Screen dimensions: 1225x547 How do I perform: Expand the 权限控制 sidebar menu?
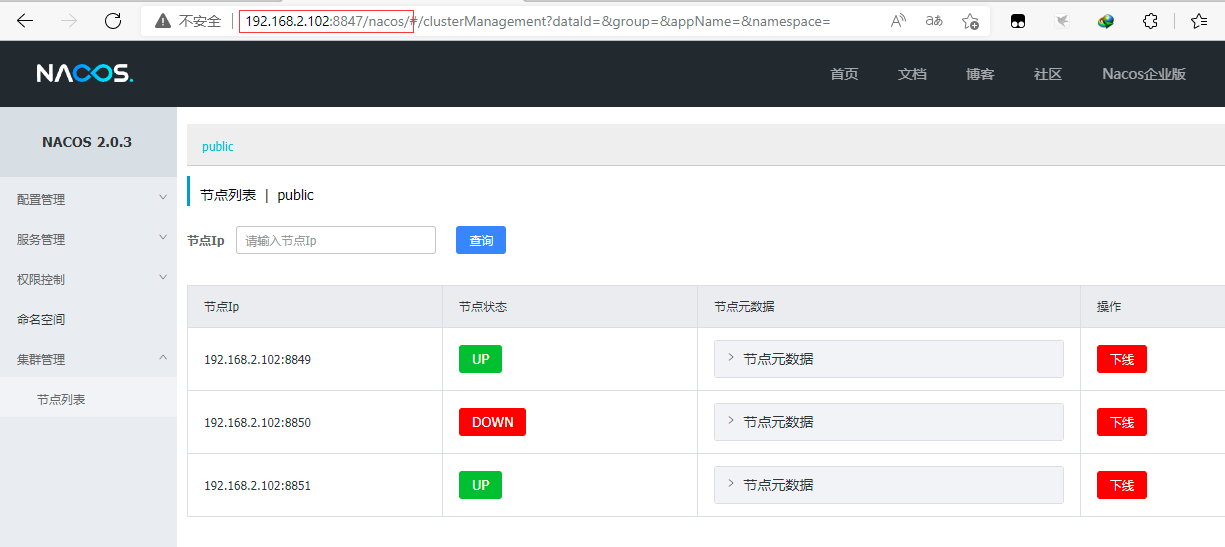88,279
